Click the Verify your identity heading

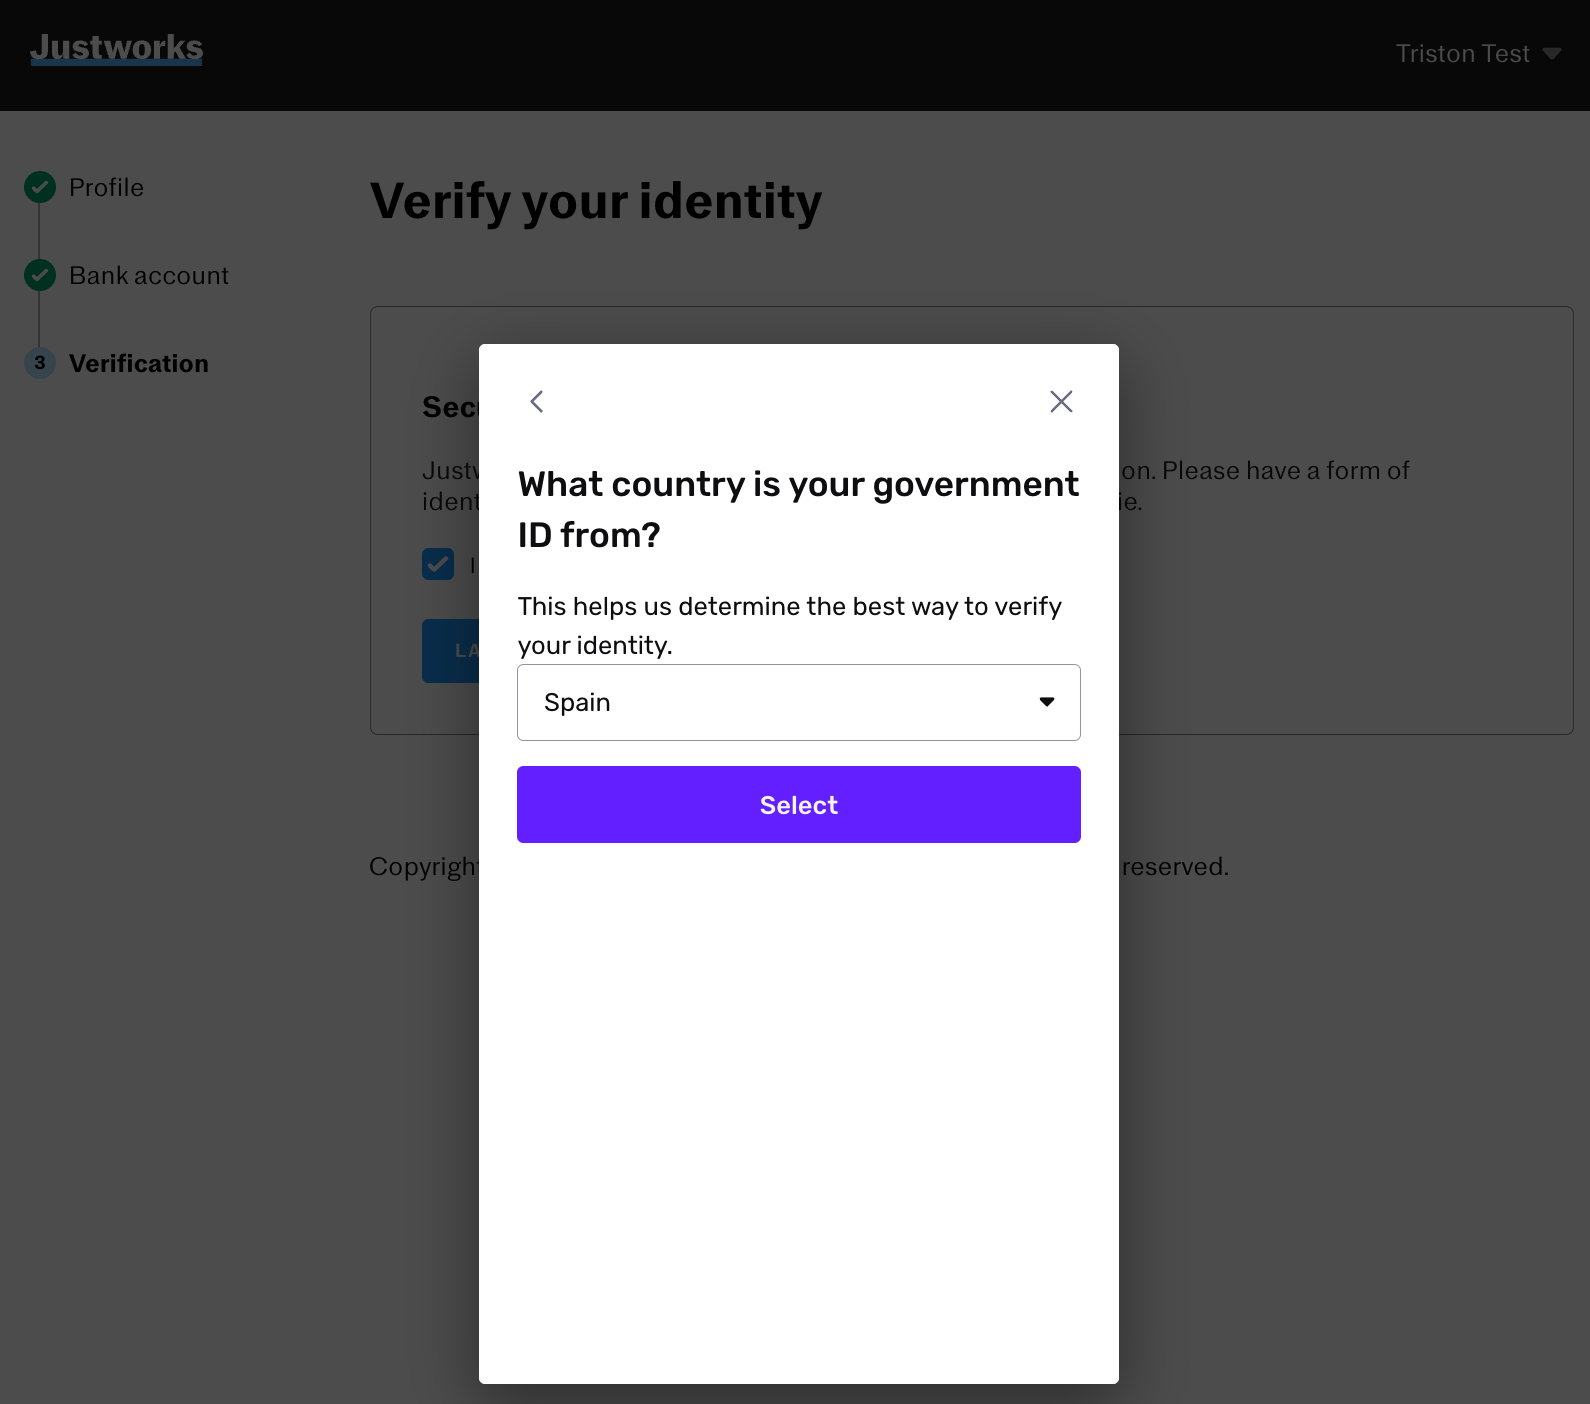pos(596,201)
